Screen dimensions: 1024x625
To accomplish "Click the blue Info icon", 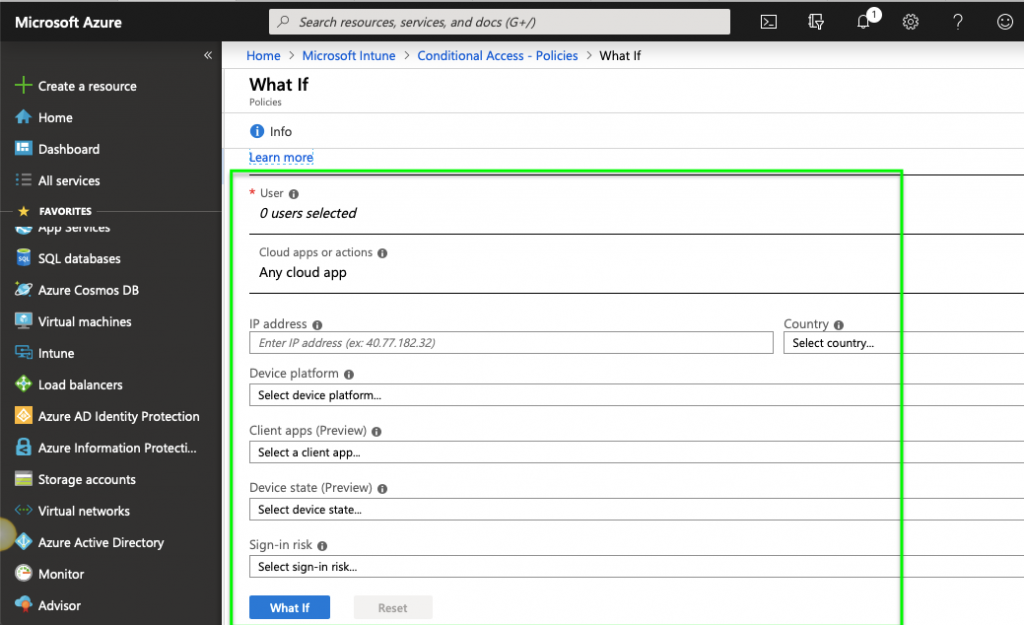I will [257, 131].
